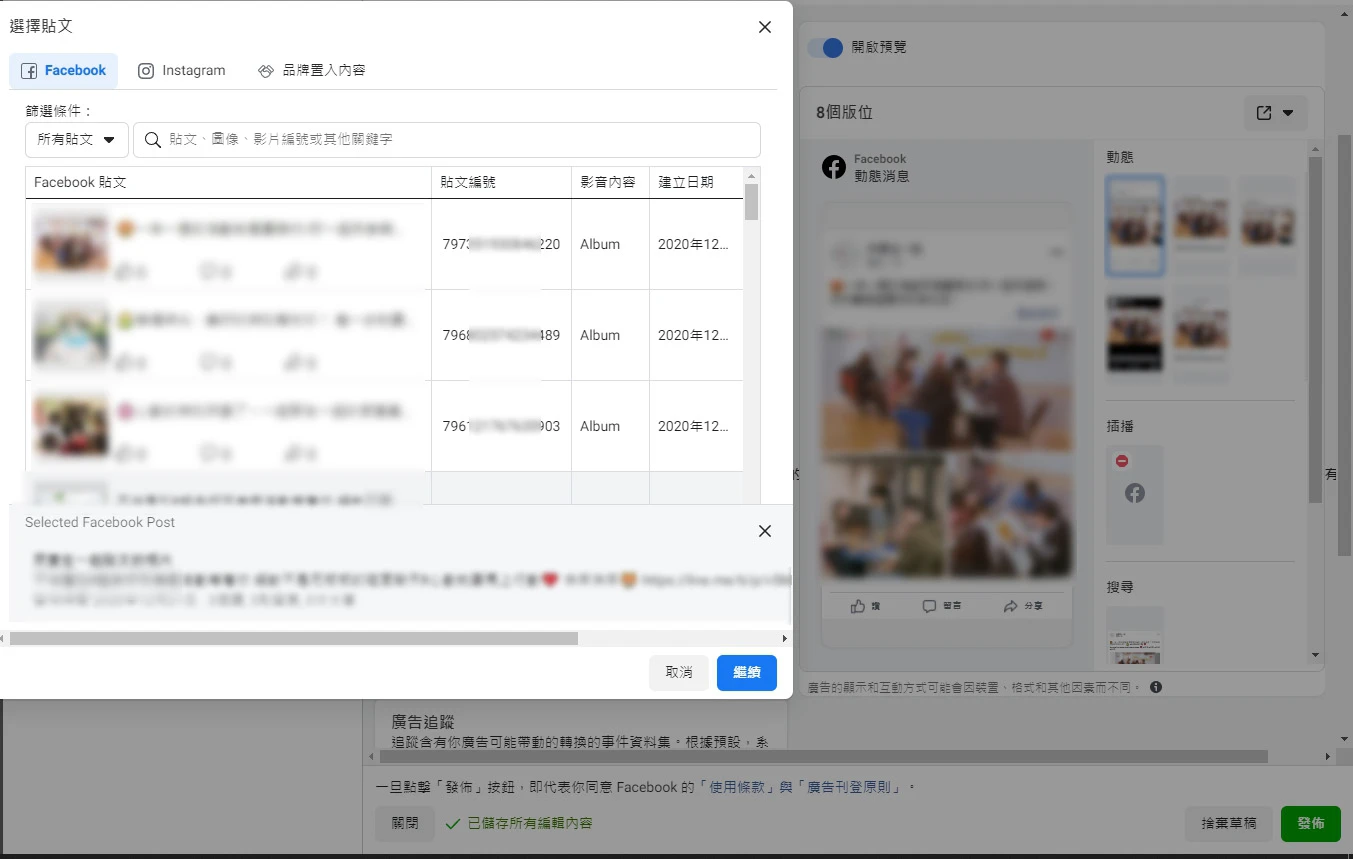
Task: Click the Facebook logo in feed preview header
Action: coord(833,167)
